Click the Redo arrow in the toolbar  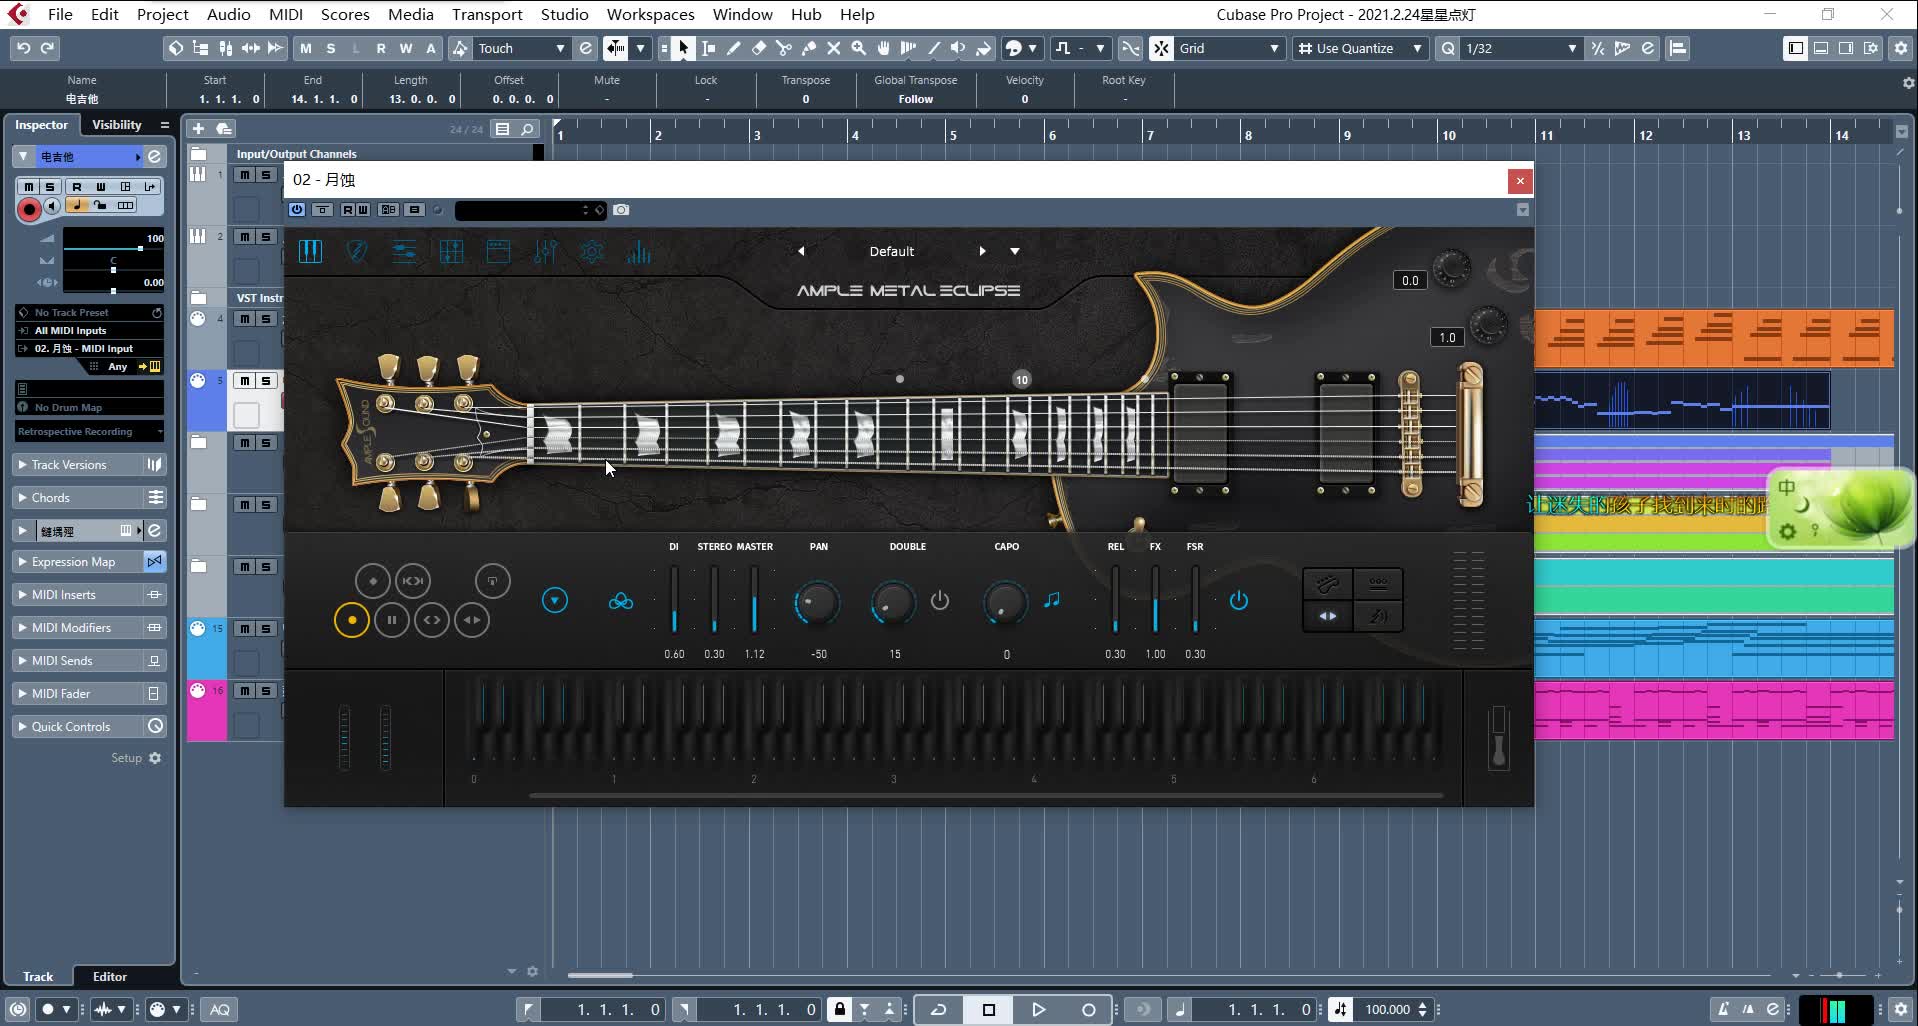[x=48, y=48]
